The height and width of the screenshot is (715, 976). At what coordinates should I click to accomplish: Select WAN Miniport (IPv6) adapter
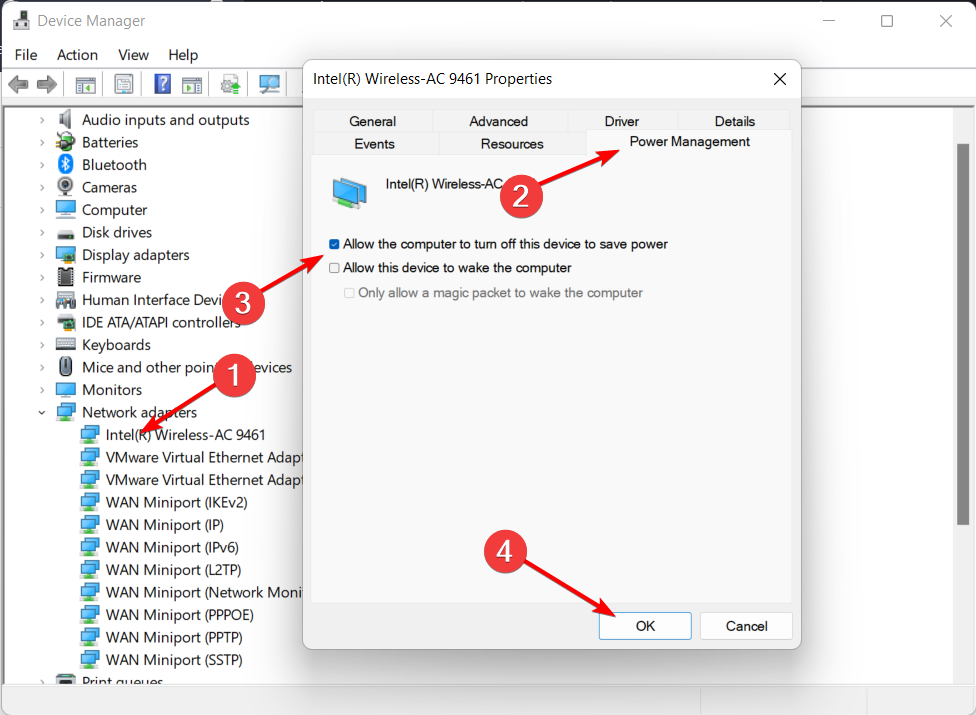pos(172,548)
